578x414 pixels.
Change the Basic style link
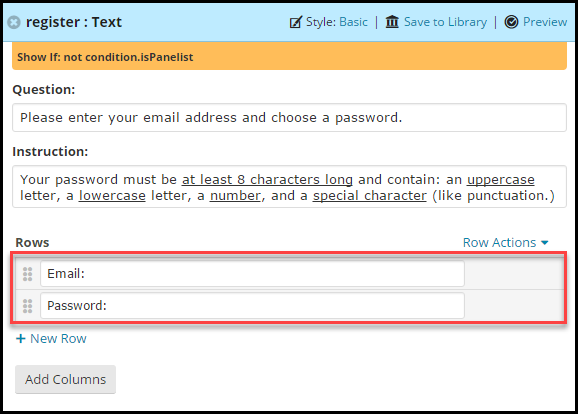pos(353,22)
